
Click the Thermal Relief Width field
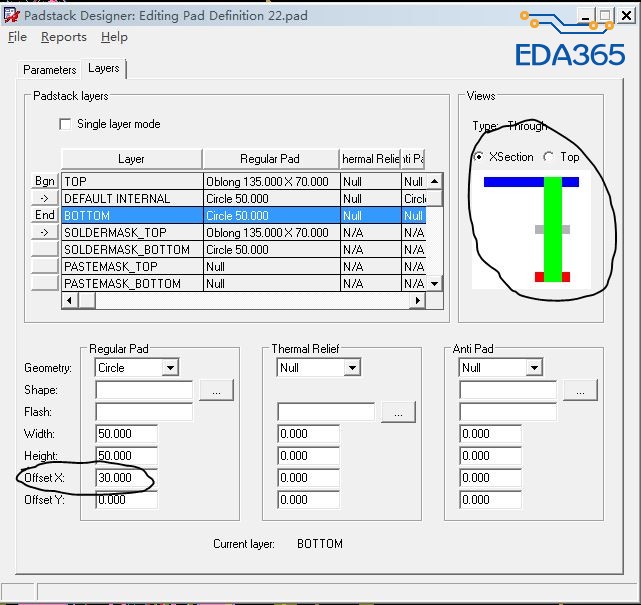(x=308, y=434)
